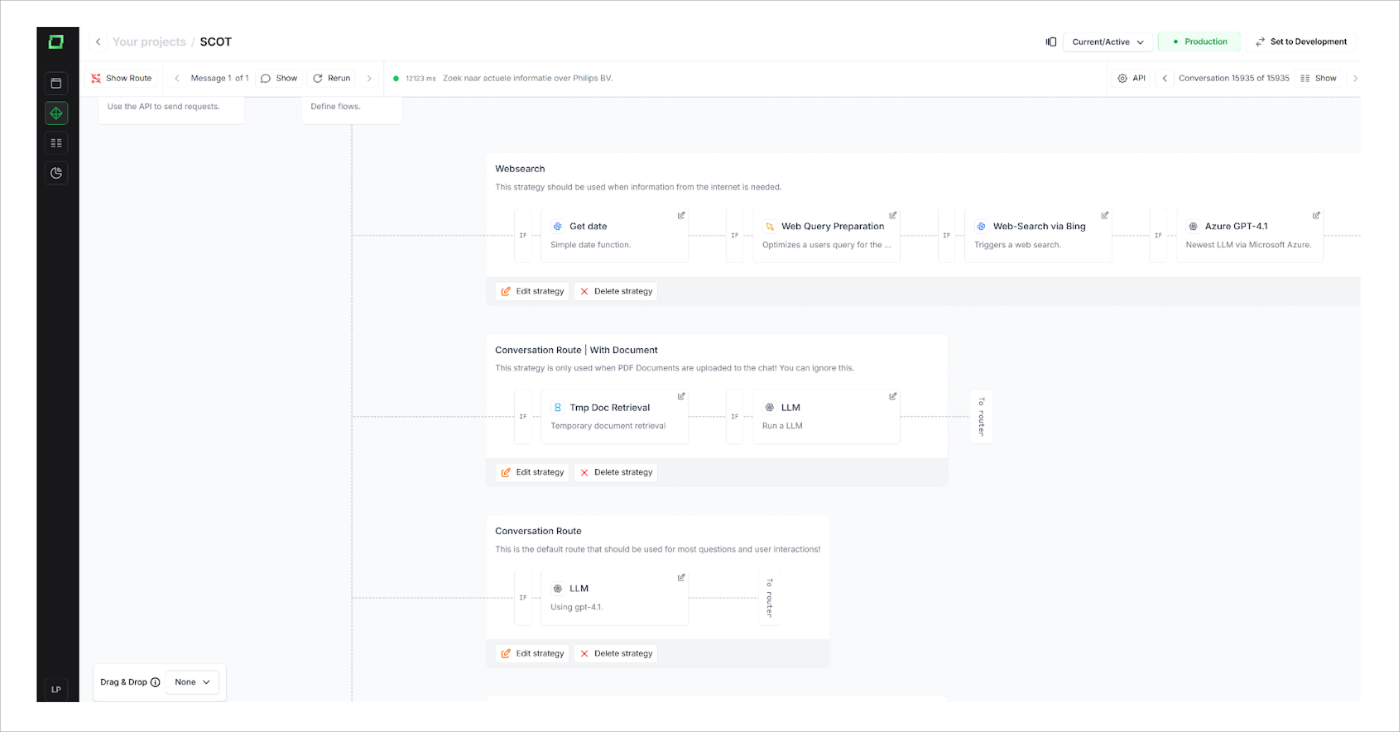Show the message panel
This screenshot has width=1400, height=732.
(x=279, y=78)
